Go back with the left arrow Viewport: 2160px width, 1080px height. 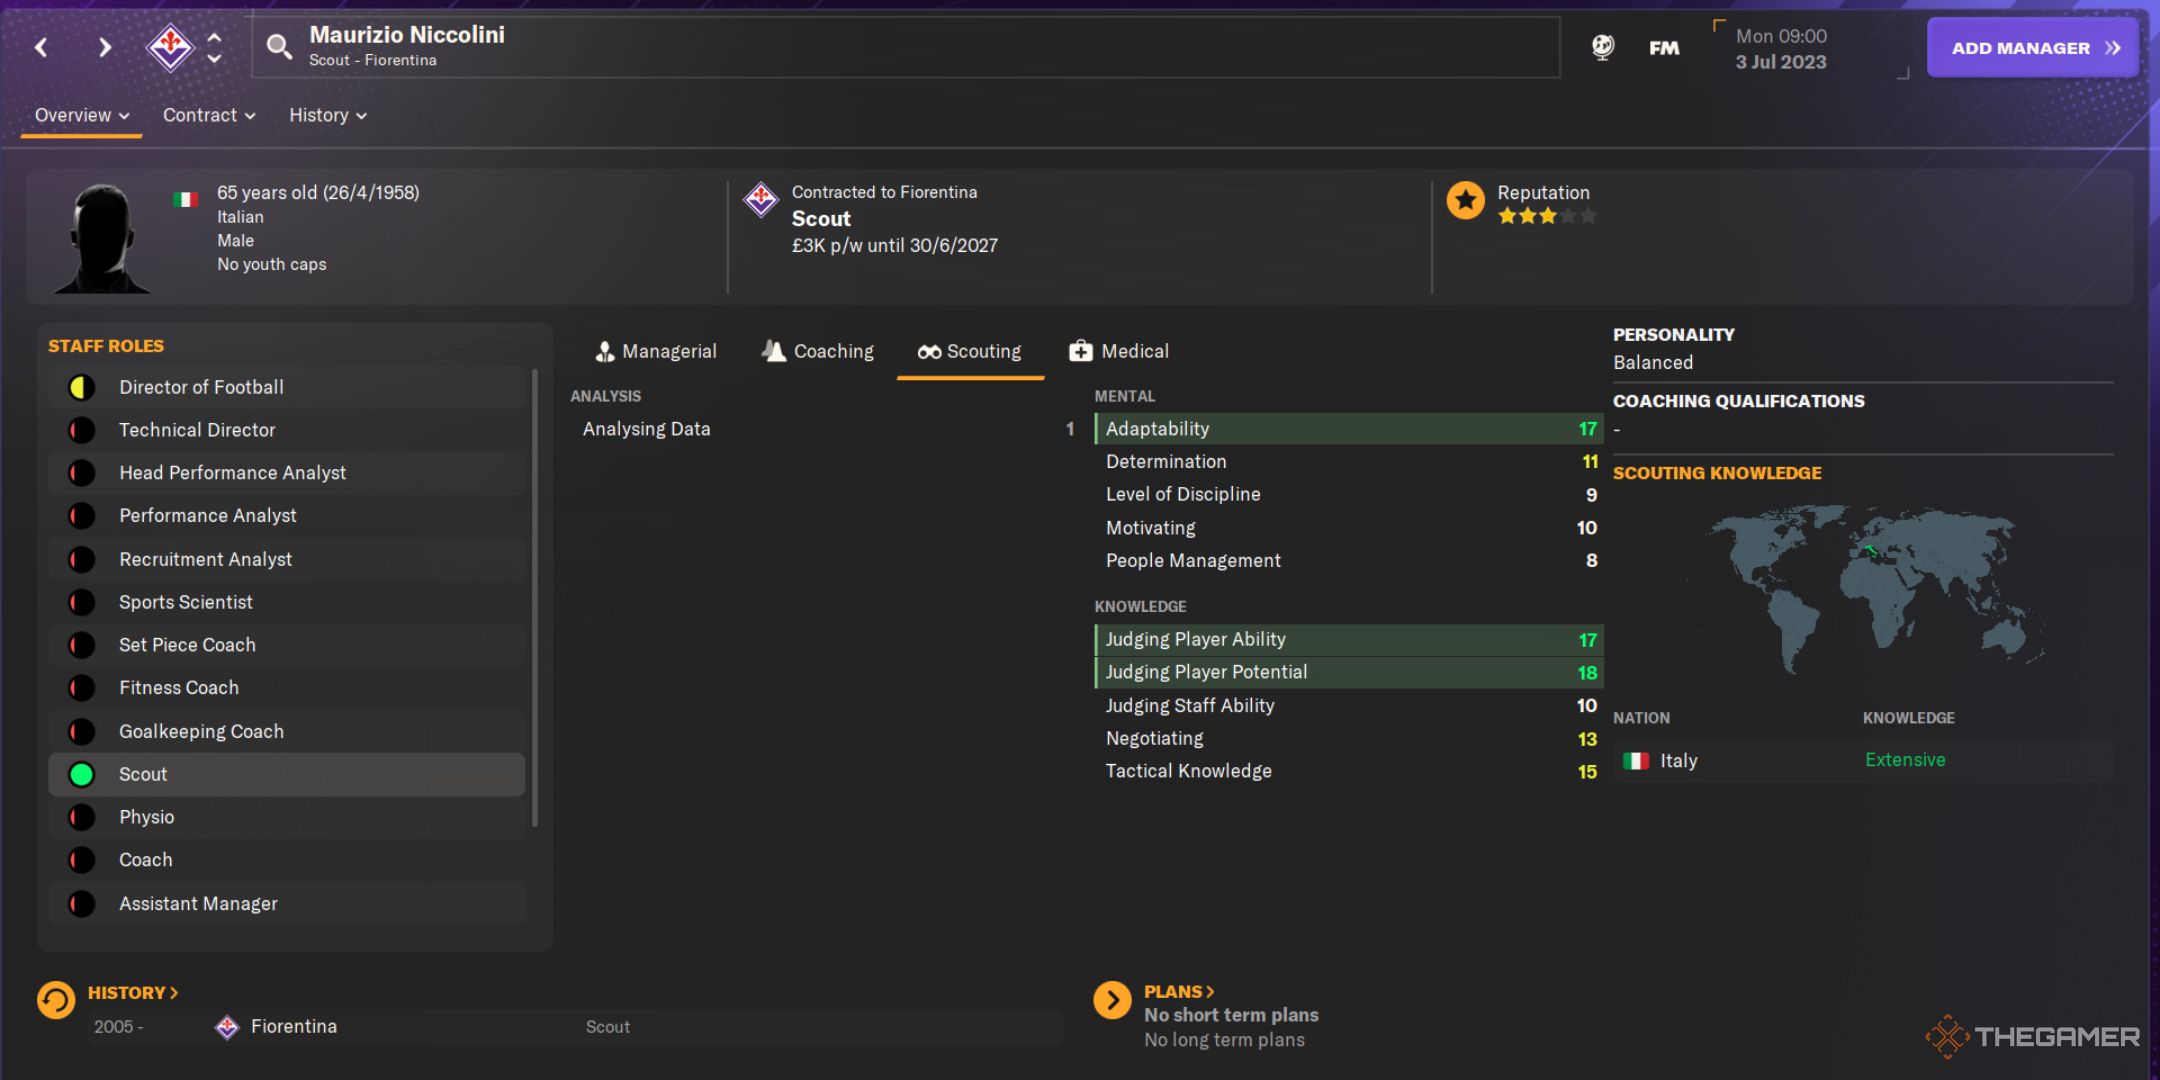point(41,47)
